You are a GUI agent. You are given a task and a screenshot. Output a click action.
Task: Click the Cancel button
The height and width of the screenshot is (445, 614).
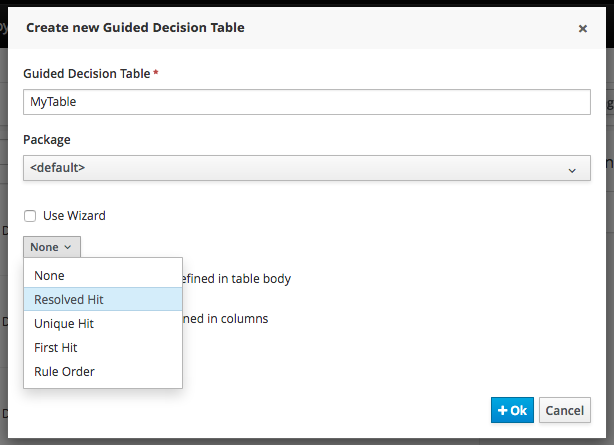(x=564, y=410)
